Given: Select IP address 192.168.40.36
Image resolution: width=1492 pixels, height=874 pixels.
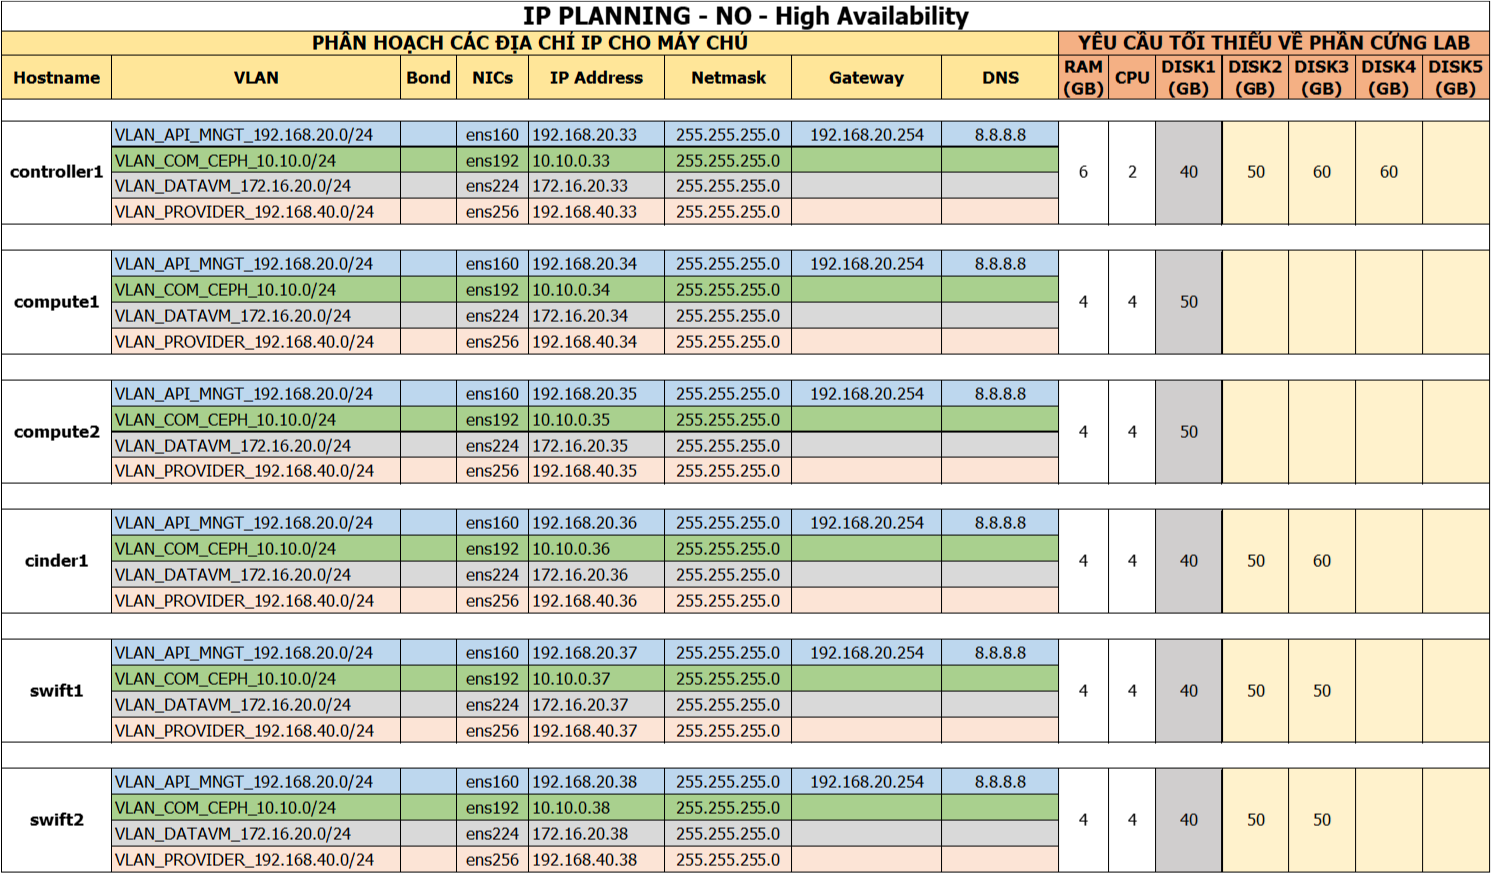Looking at the screenshot, I should pos(597,601).
